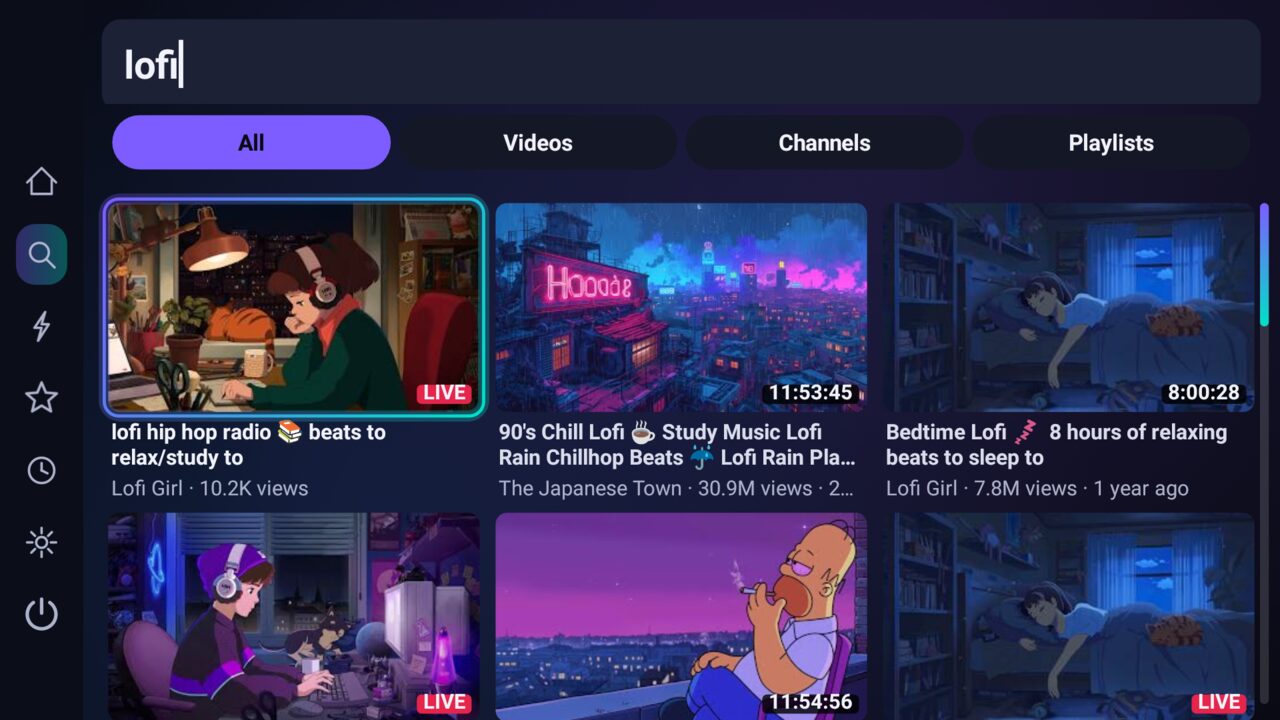
Task: Switch to the Videos filter tab
Action: (538, 143)
